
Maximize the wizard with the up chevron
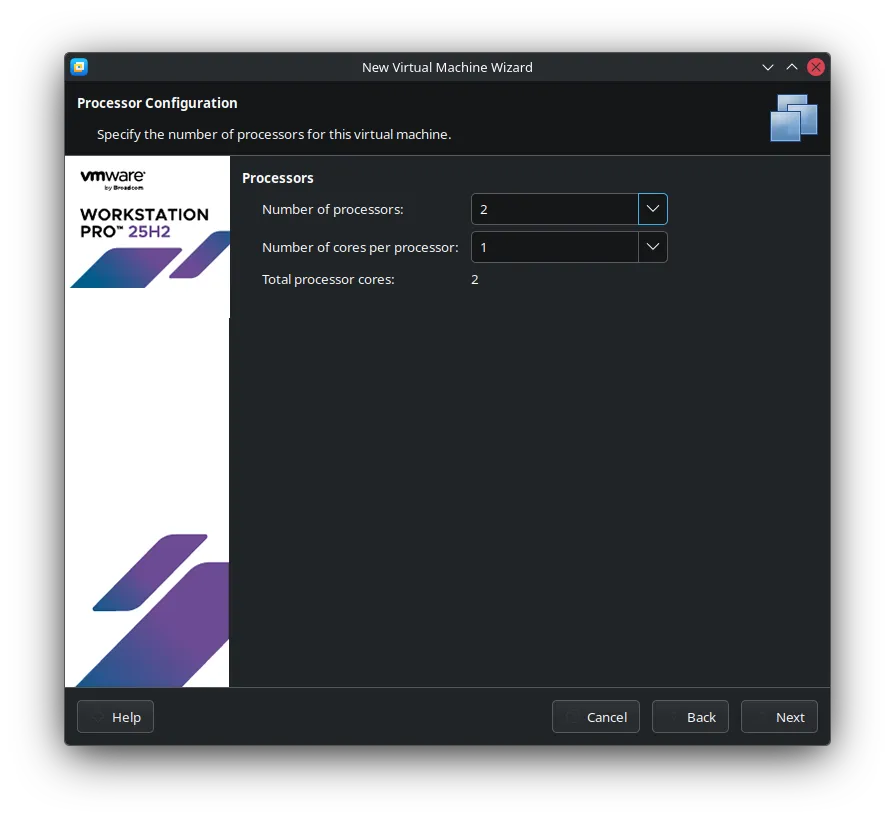click(792, 67)
